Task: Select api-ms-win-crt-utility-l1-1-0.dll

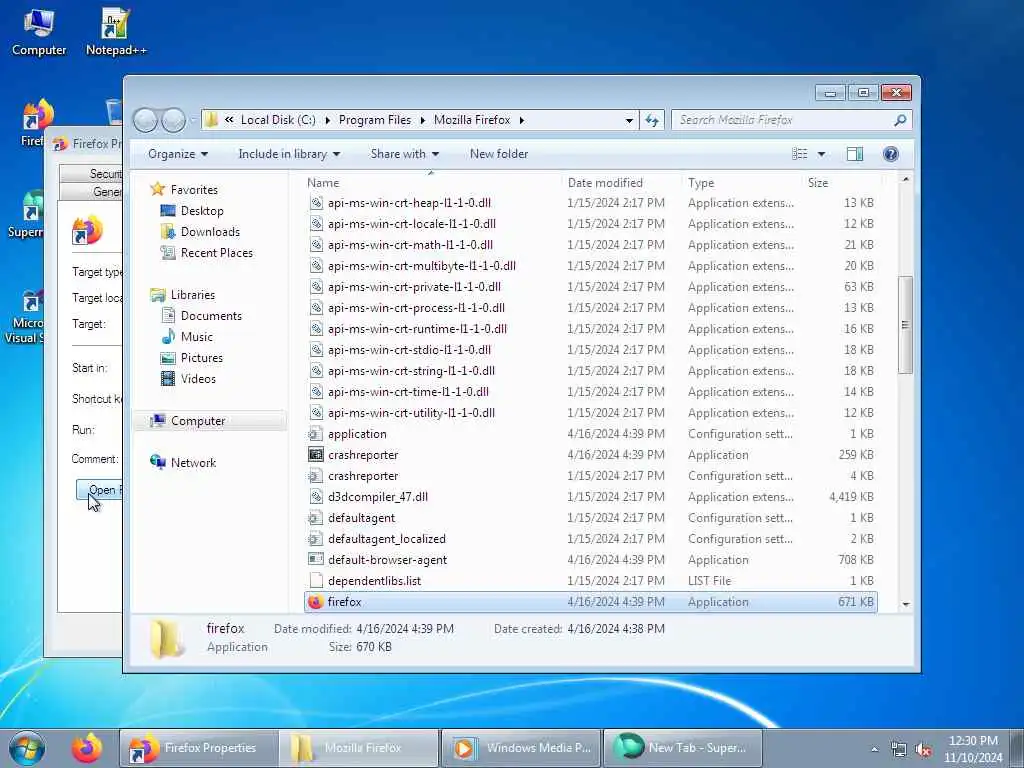Action: coord(590,413)
